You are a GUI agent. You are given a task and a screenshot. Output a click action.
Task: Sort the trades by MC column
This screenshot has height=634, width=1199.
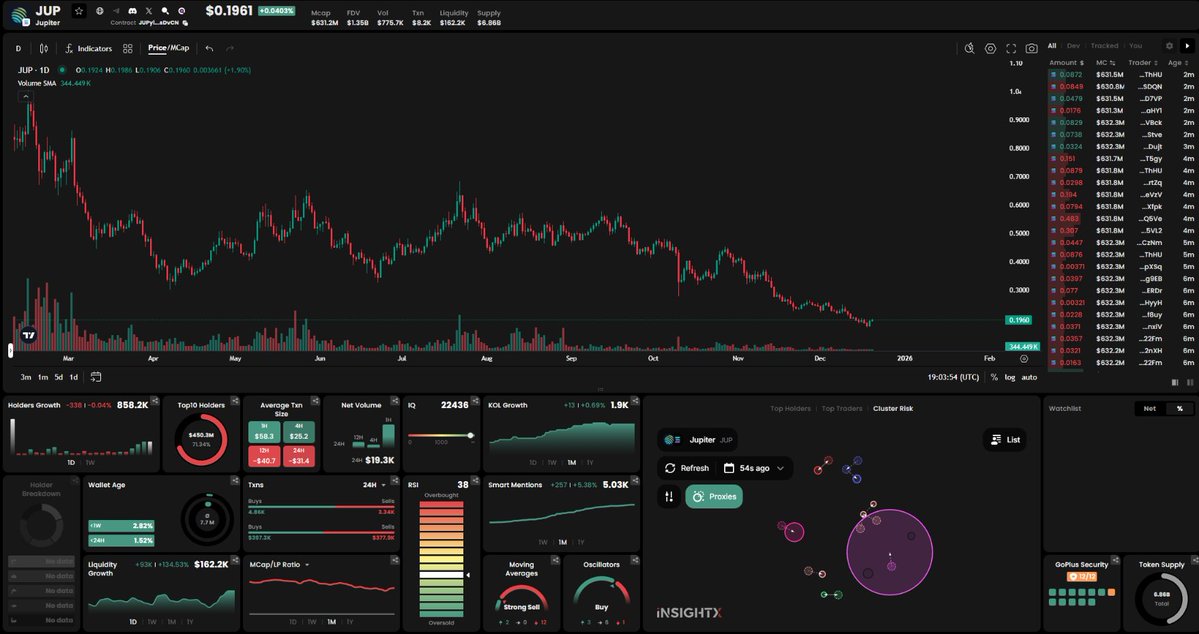(x=1105, y=63)
